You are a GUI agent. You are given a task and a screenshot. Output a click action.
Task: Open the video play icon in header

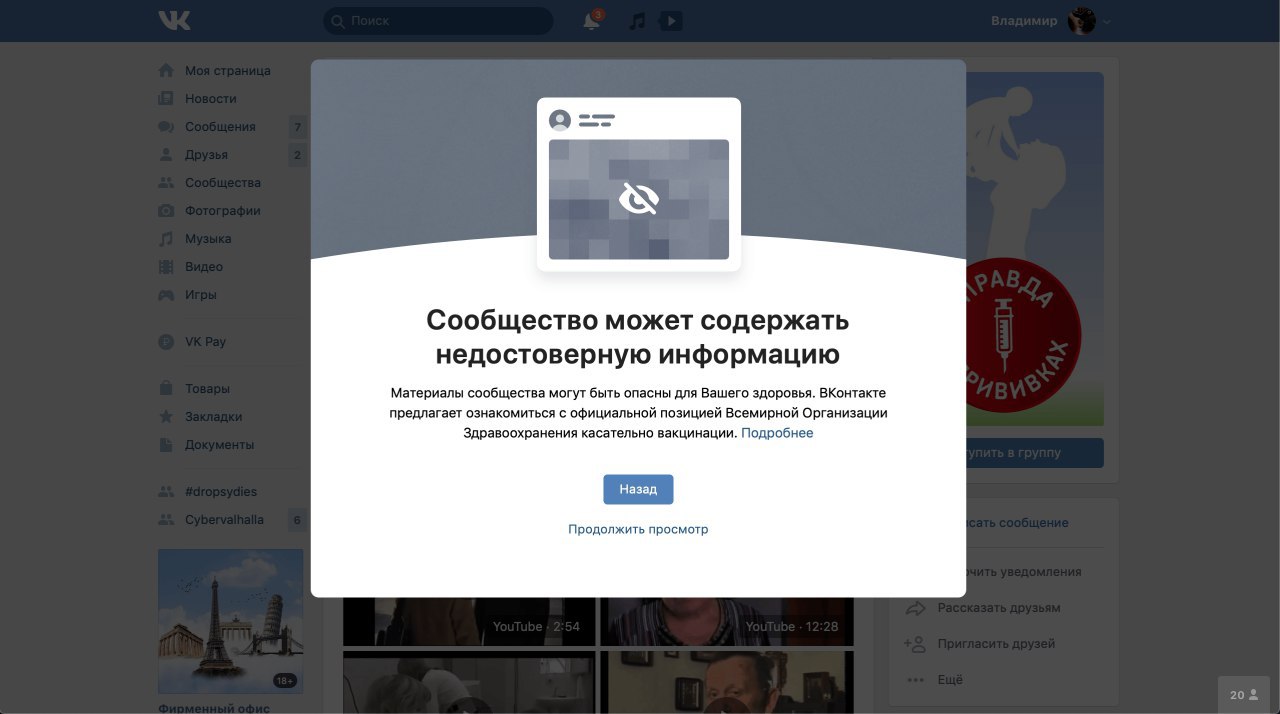671,21
